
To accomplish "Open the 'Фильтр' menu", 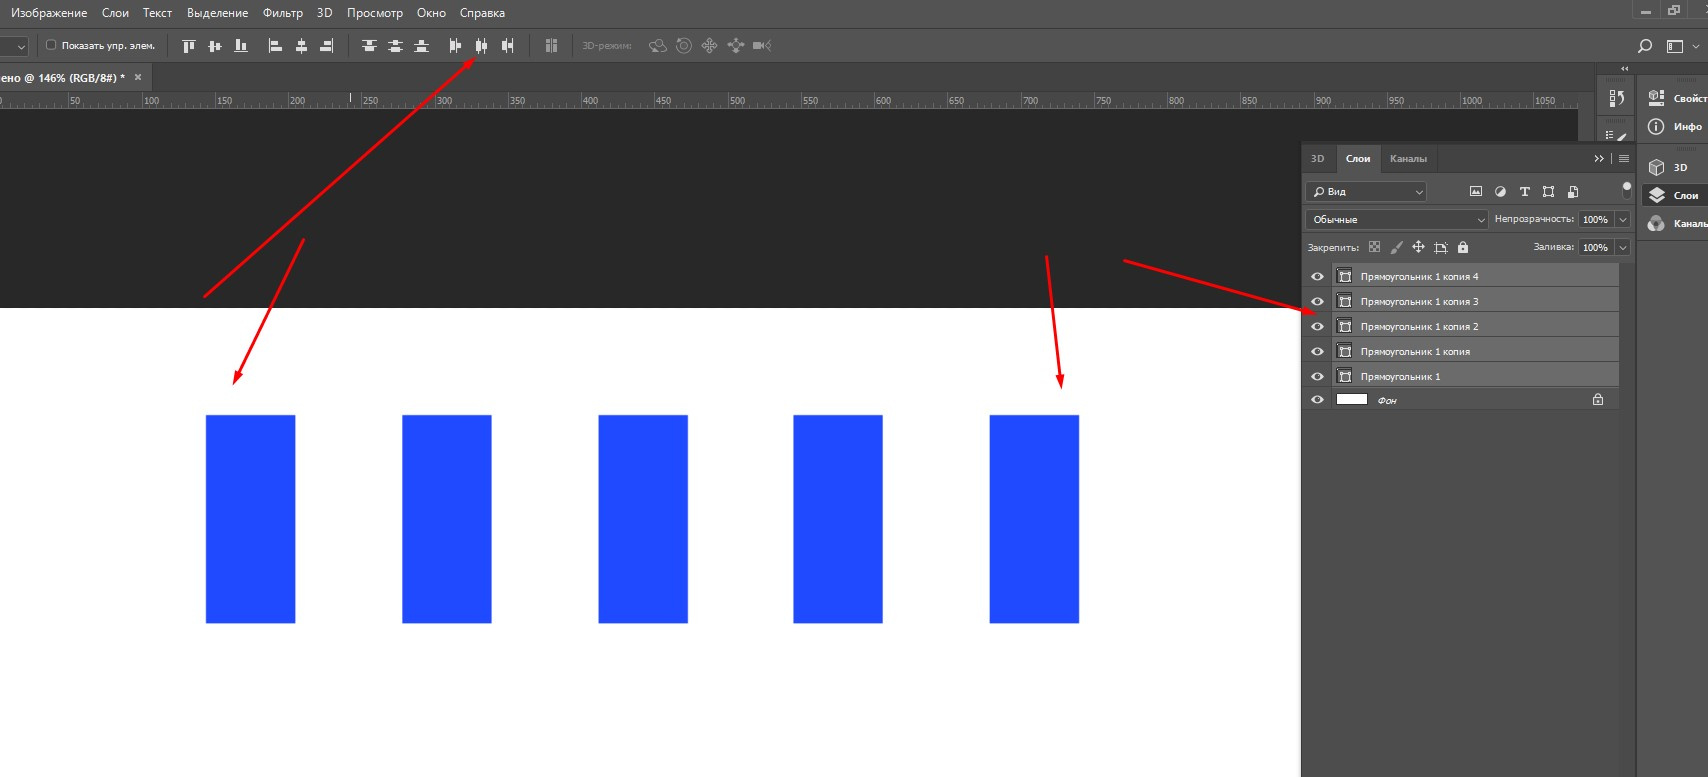I will 282,13.
